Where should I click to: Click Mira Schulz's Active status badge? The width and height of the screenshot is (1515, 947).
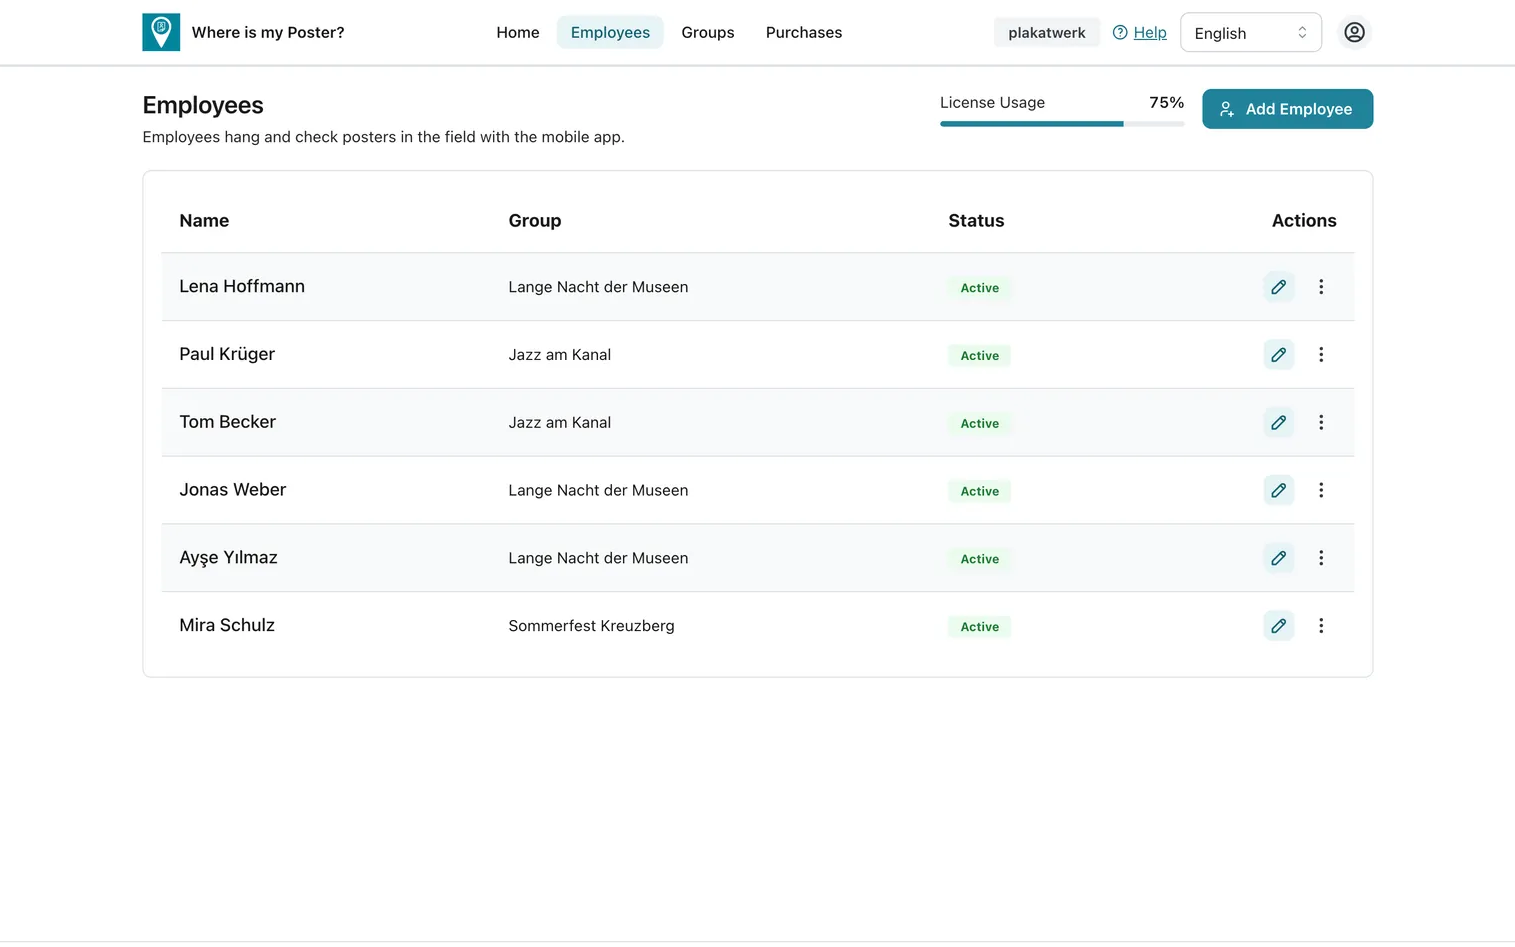point(980,627)
